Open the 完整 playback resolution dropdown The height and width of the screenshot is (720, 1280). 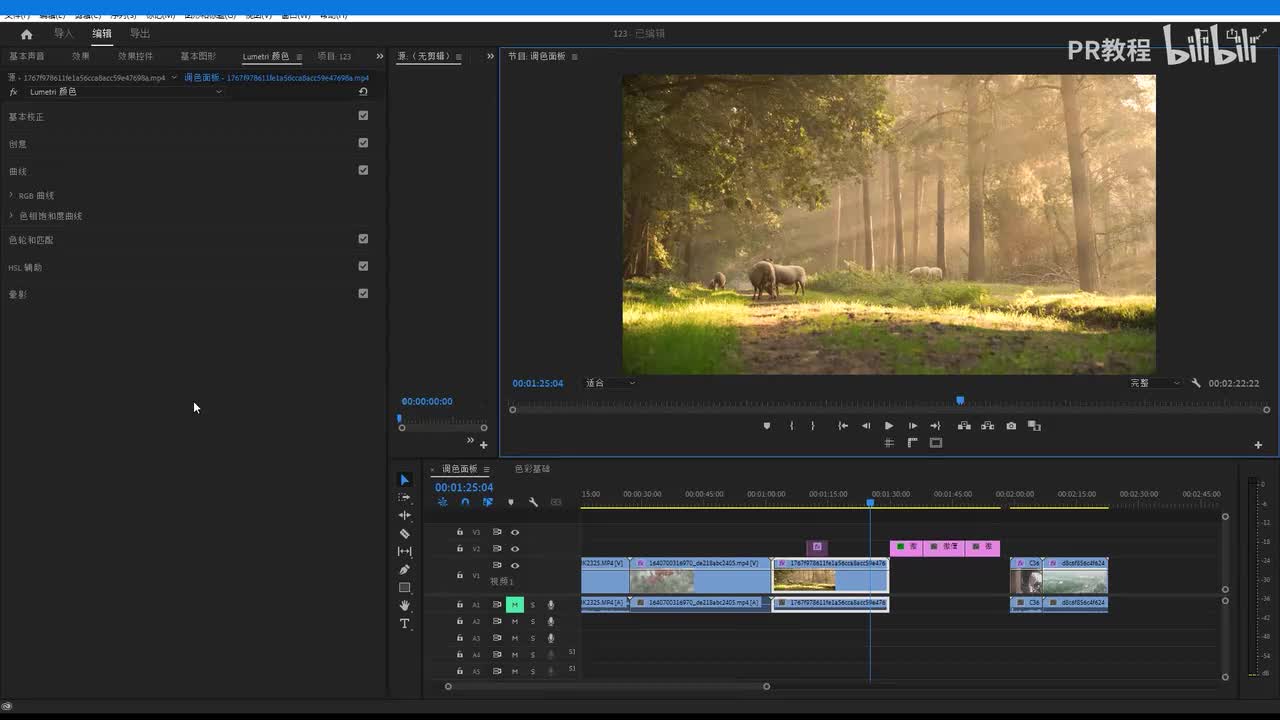1155,383
